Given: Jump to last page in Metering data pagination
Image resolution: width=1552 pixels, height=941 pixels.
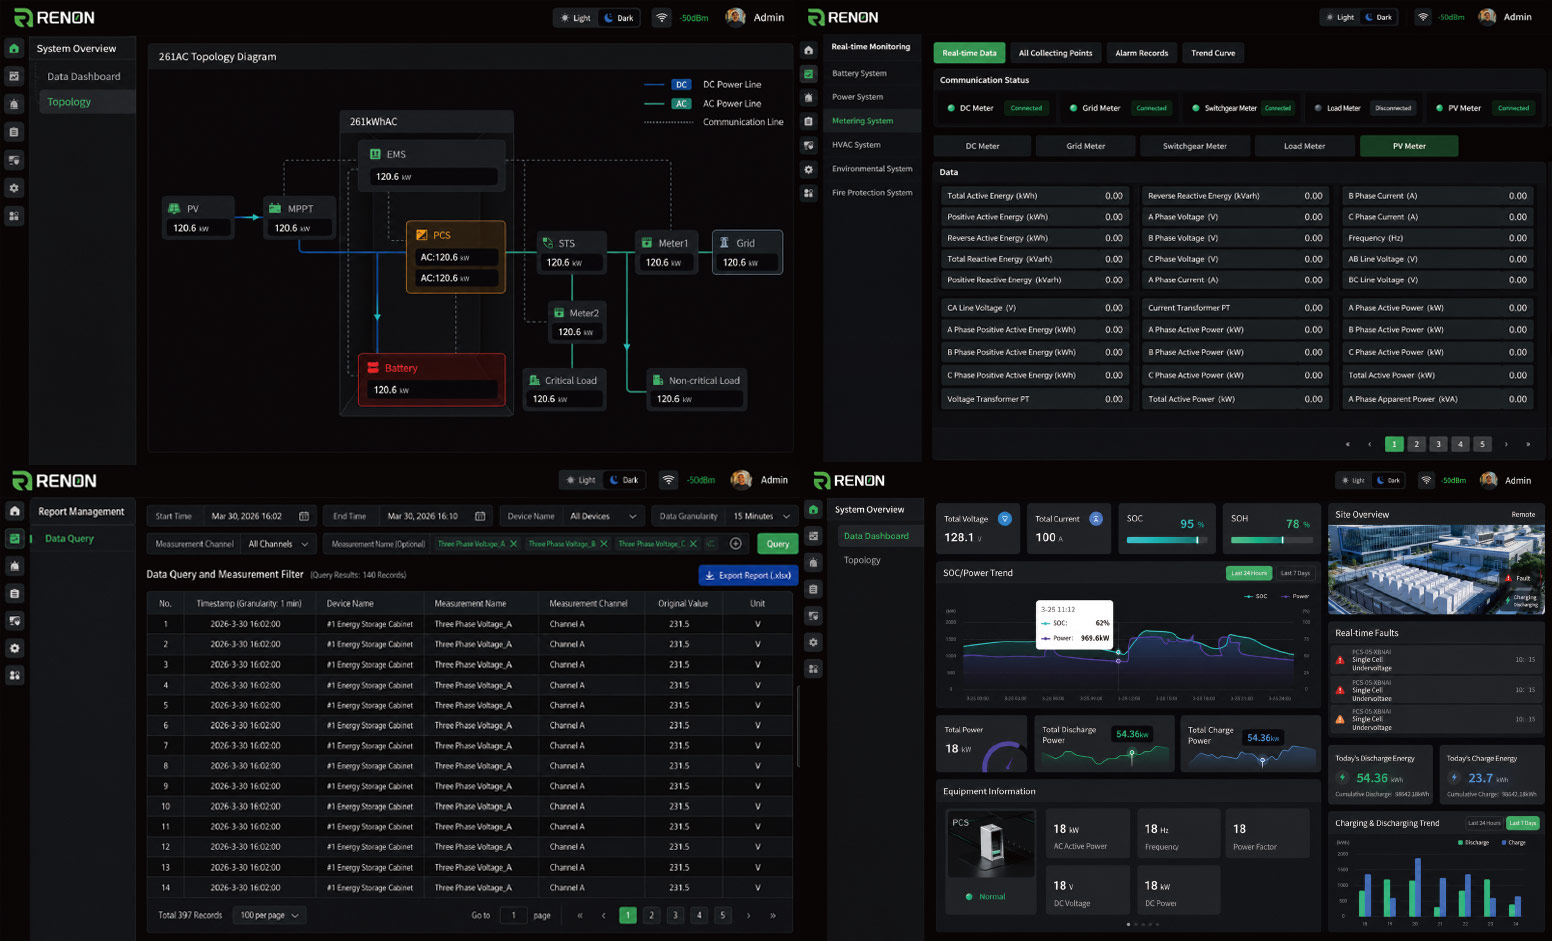Looking at the screenshot, I should [x=1528, y=444].
